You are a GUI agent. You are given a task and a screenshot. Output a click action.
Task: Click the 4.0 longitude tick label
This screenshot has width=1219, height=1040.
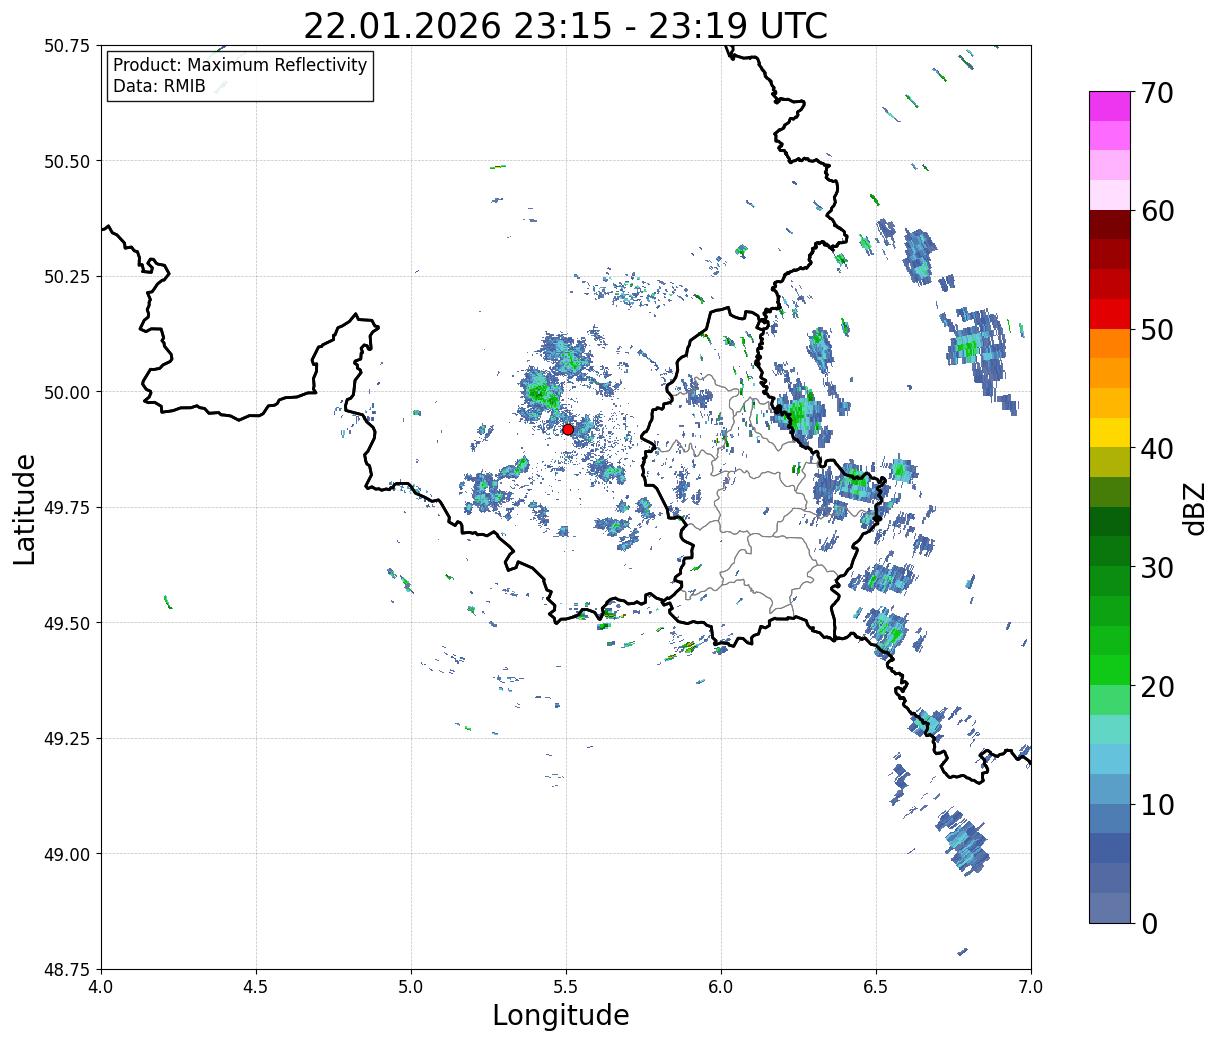(101, 987)
